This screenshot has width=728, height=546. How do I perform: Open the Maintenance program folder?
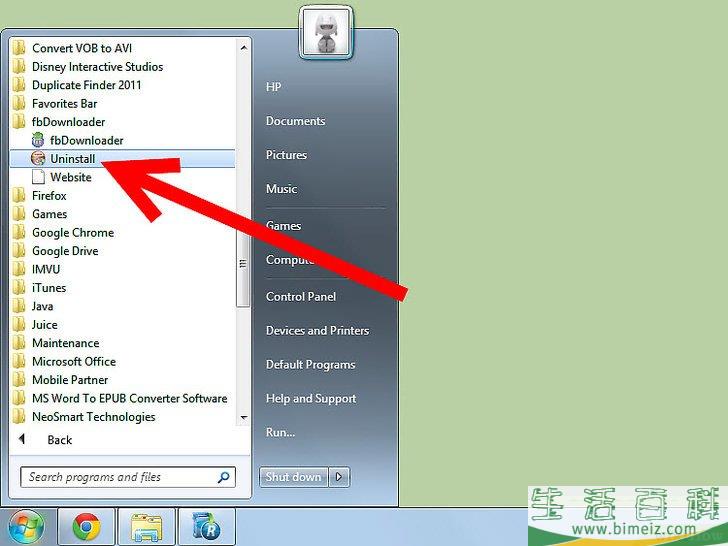click(65, 343)
